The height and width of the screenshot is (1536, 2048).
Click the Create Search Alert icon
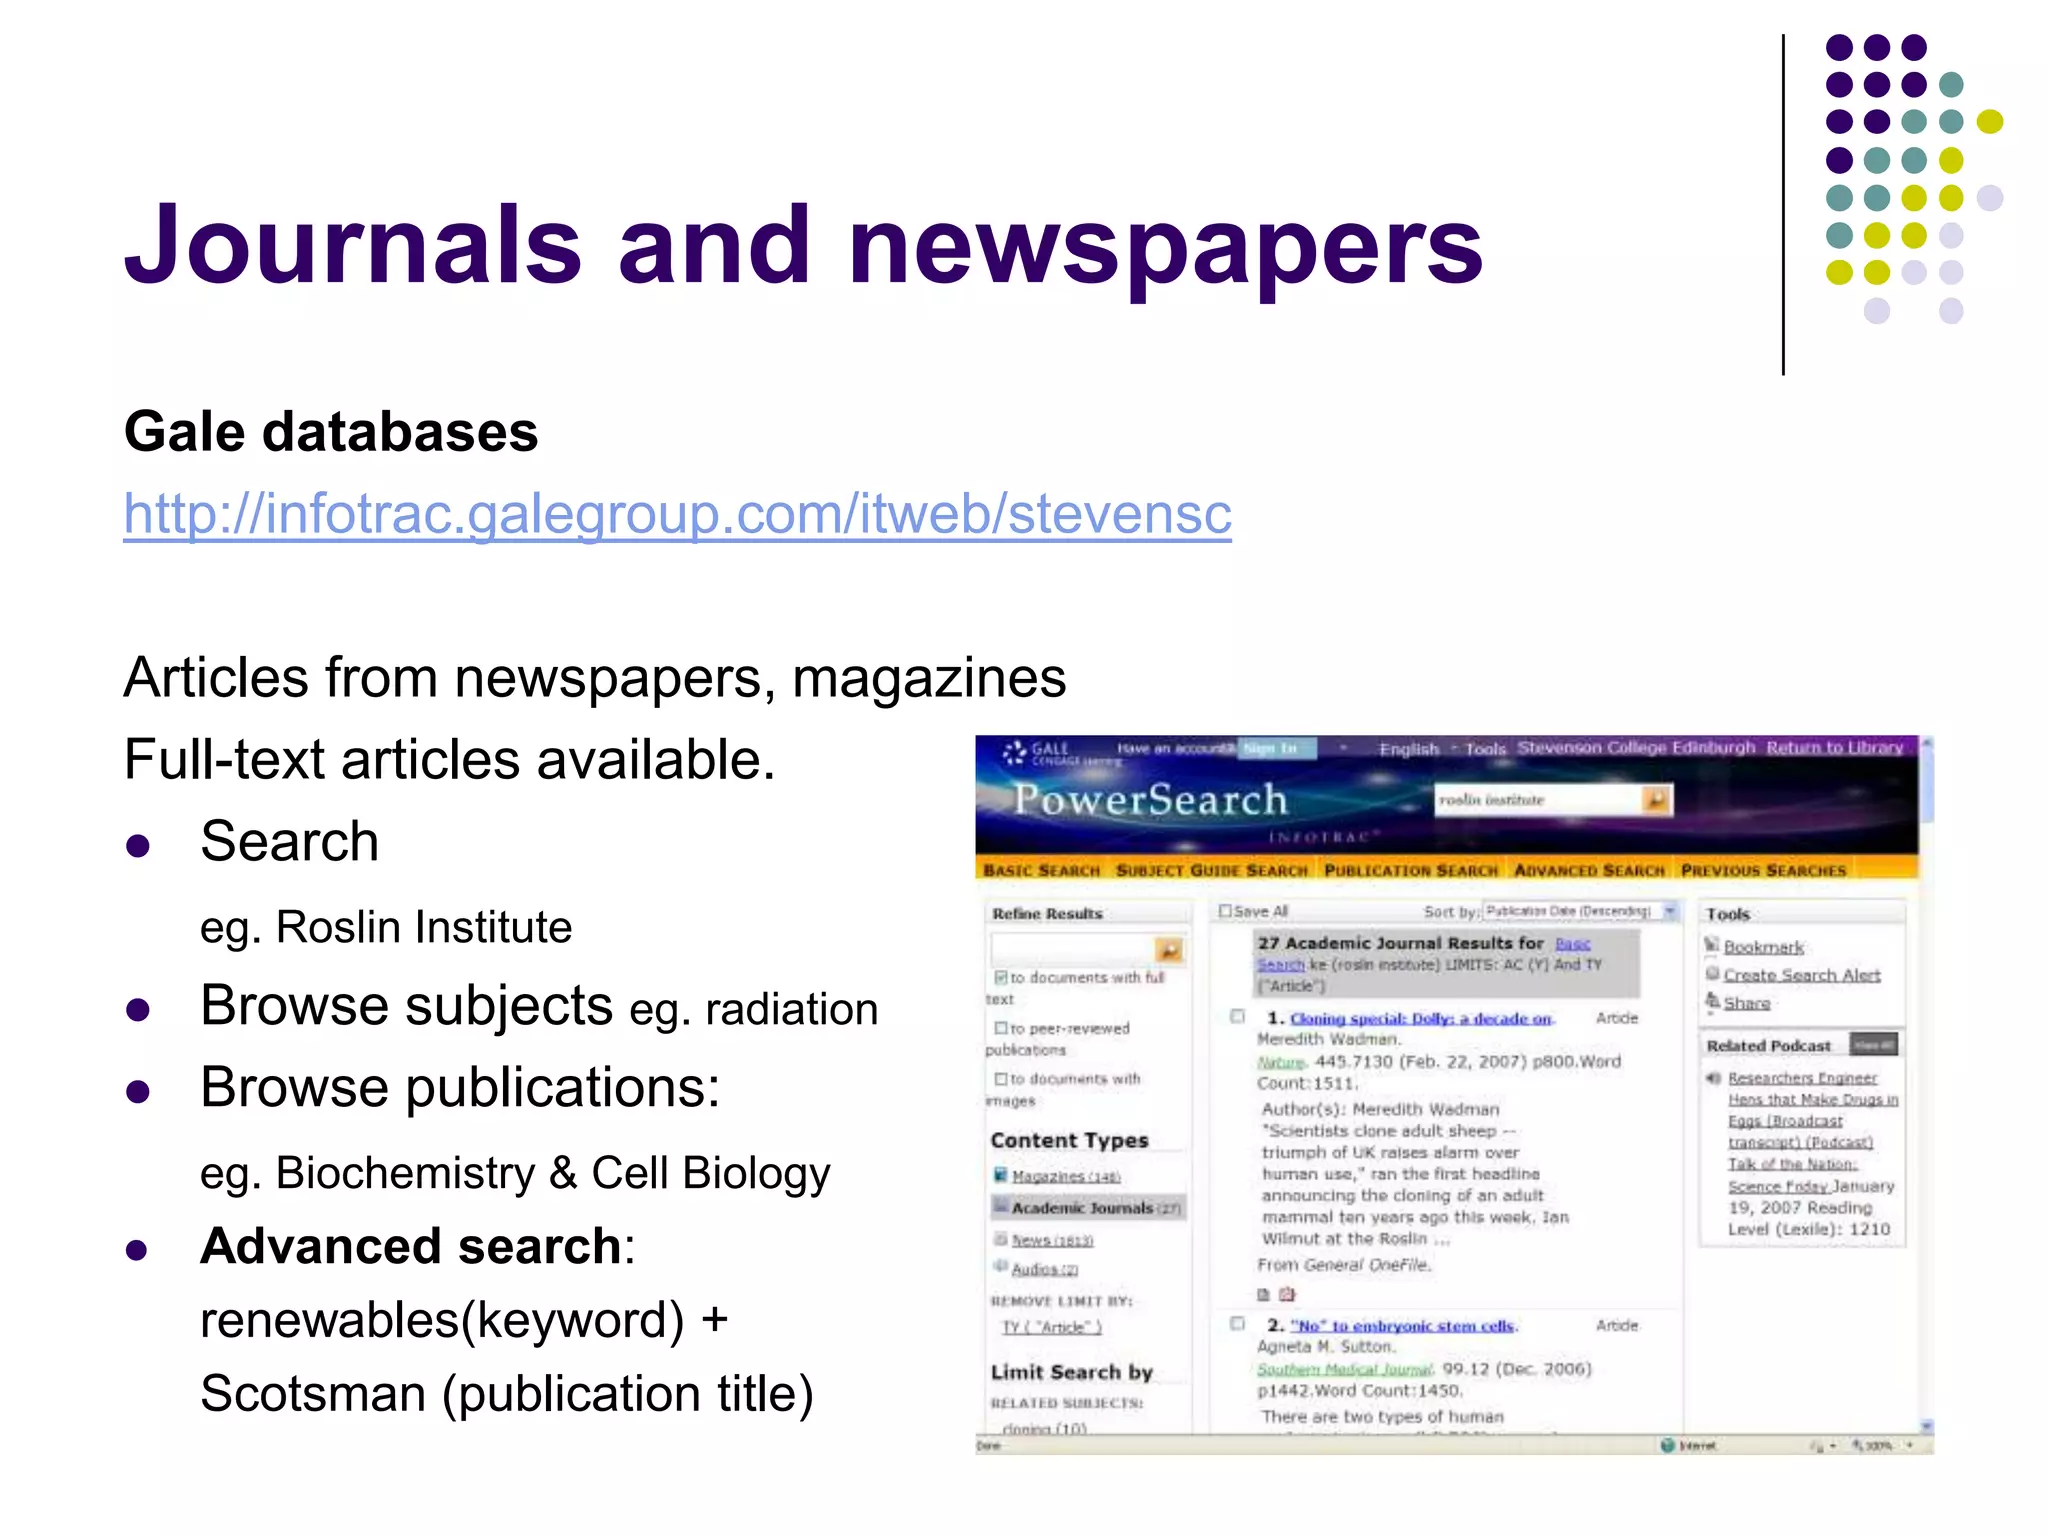click(1711, 973)
